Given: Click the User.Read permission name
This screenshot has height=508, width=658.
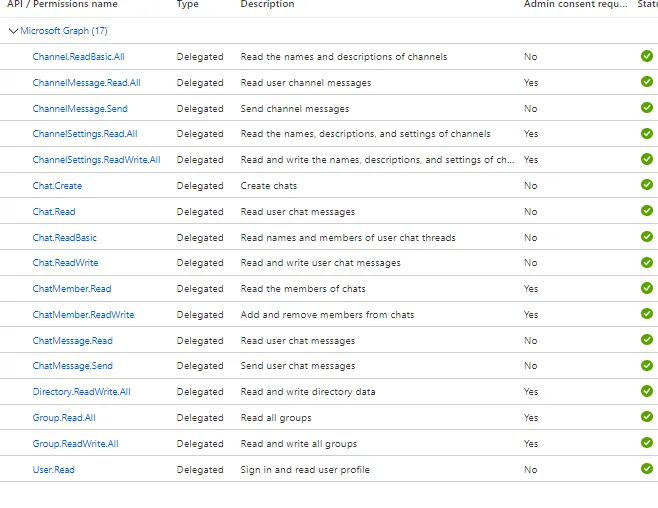Looking at the screenshot, I should click(x=53, y=470).
